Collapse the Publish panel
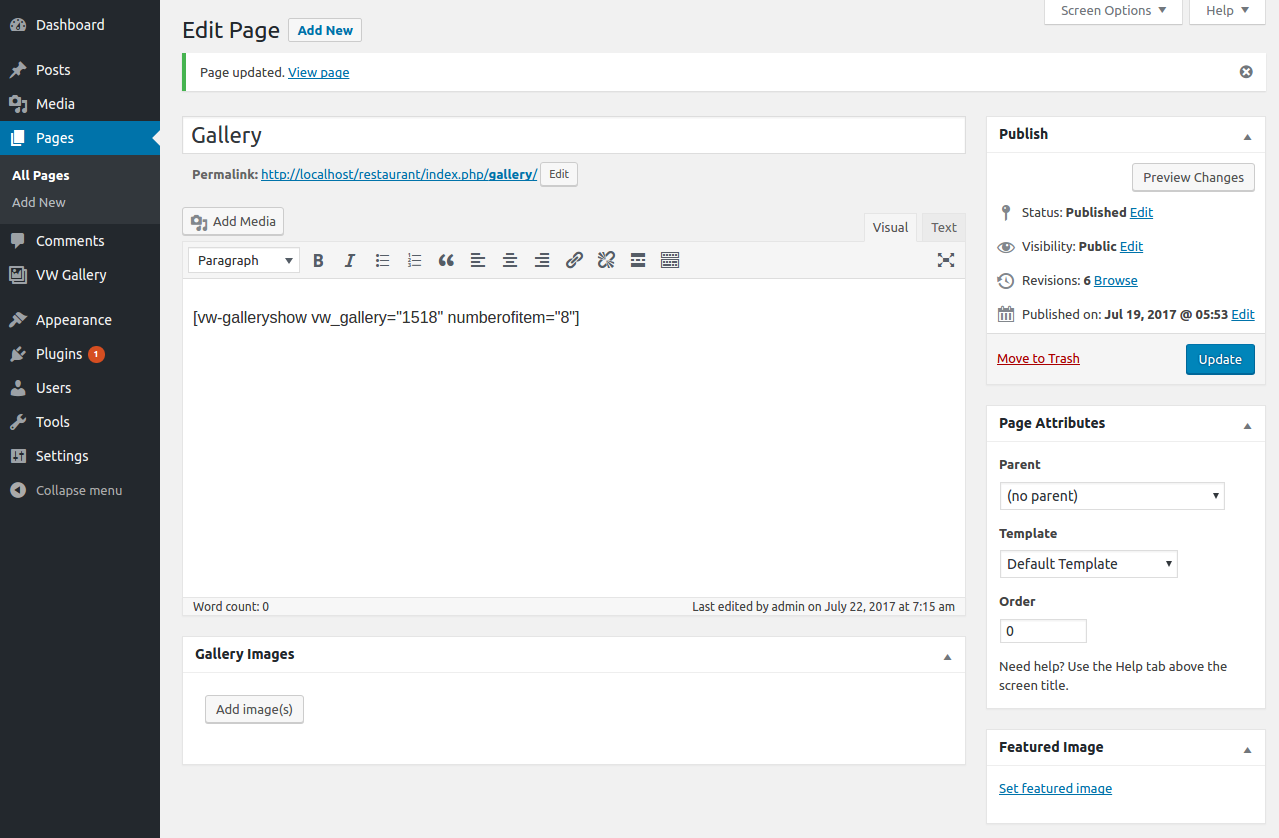 (x=1247, y=135)
